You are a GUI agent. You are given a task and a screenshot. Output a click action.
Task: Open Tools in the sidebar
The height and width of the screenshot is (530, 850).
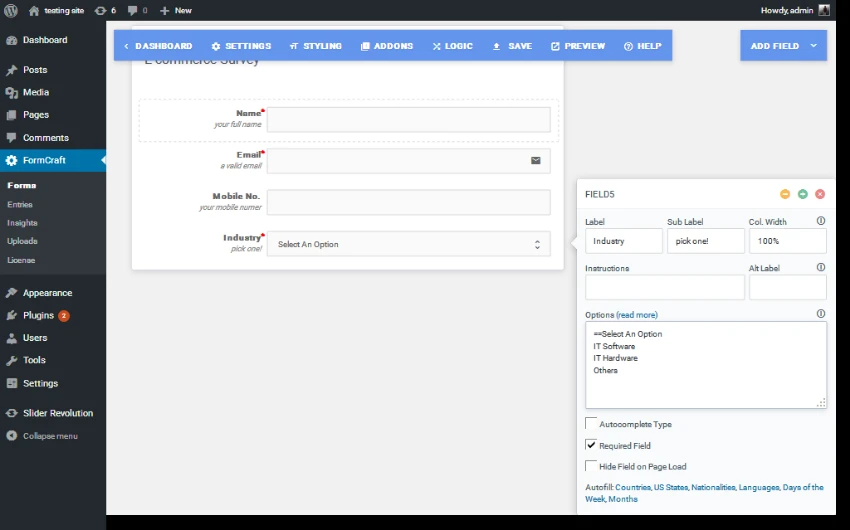coord(53,360)
